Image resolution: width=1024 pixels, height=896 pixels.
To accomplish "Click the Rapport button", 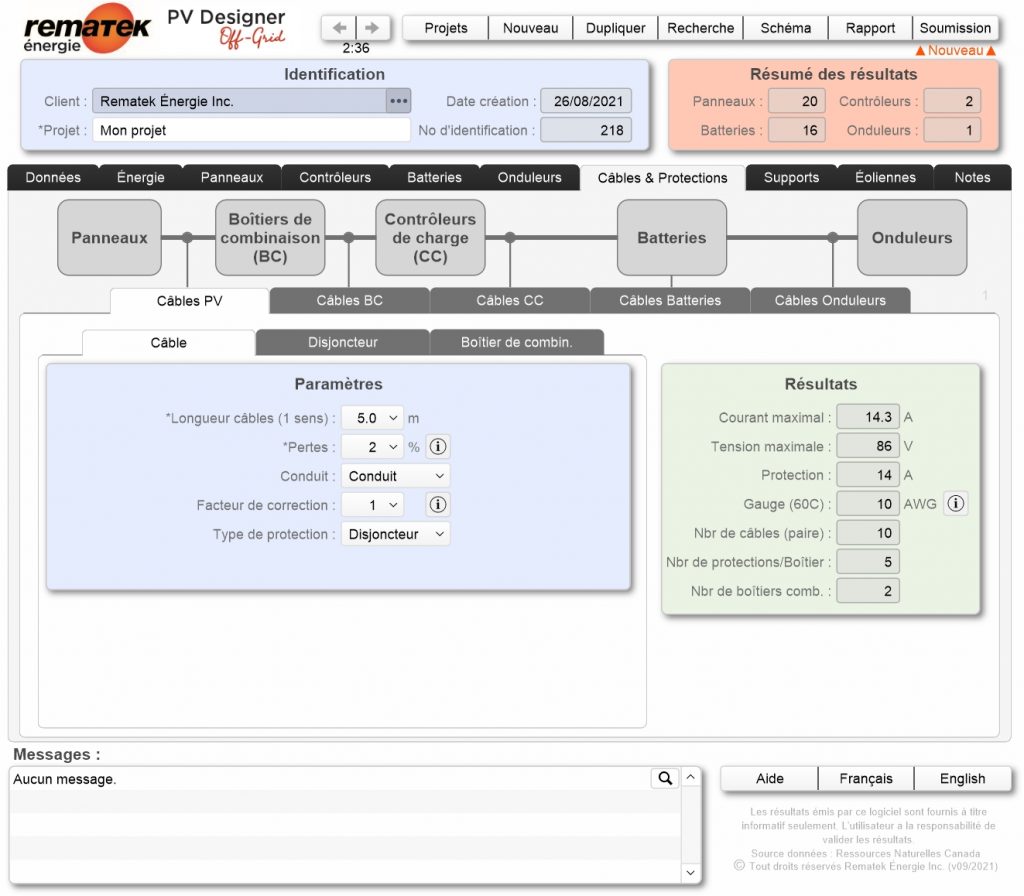I will pyautogui.click(x=870, y=28).
